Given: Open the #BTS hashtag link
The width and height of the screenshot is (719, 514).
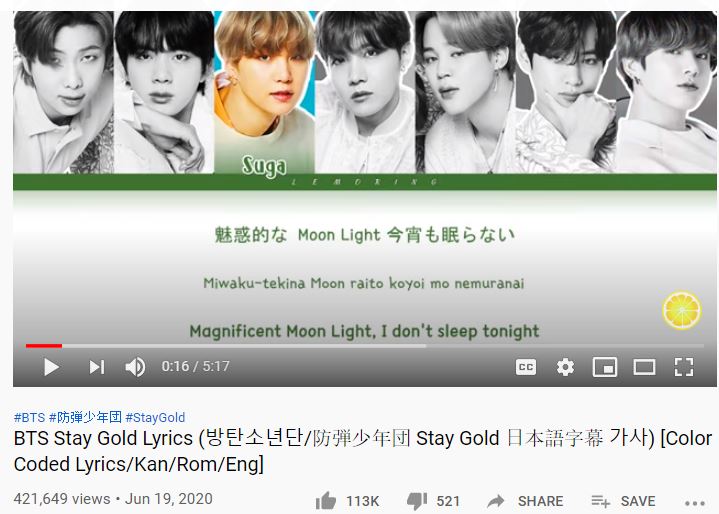Looking at the screenshot, I should coord(29,417).
